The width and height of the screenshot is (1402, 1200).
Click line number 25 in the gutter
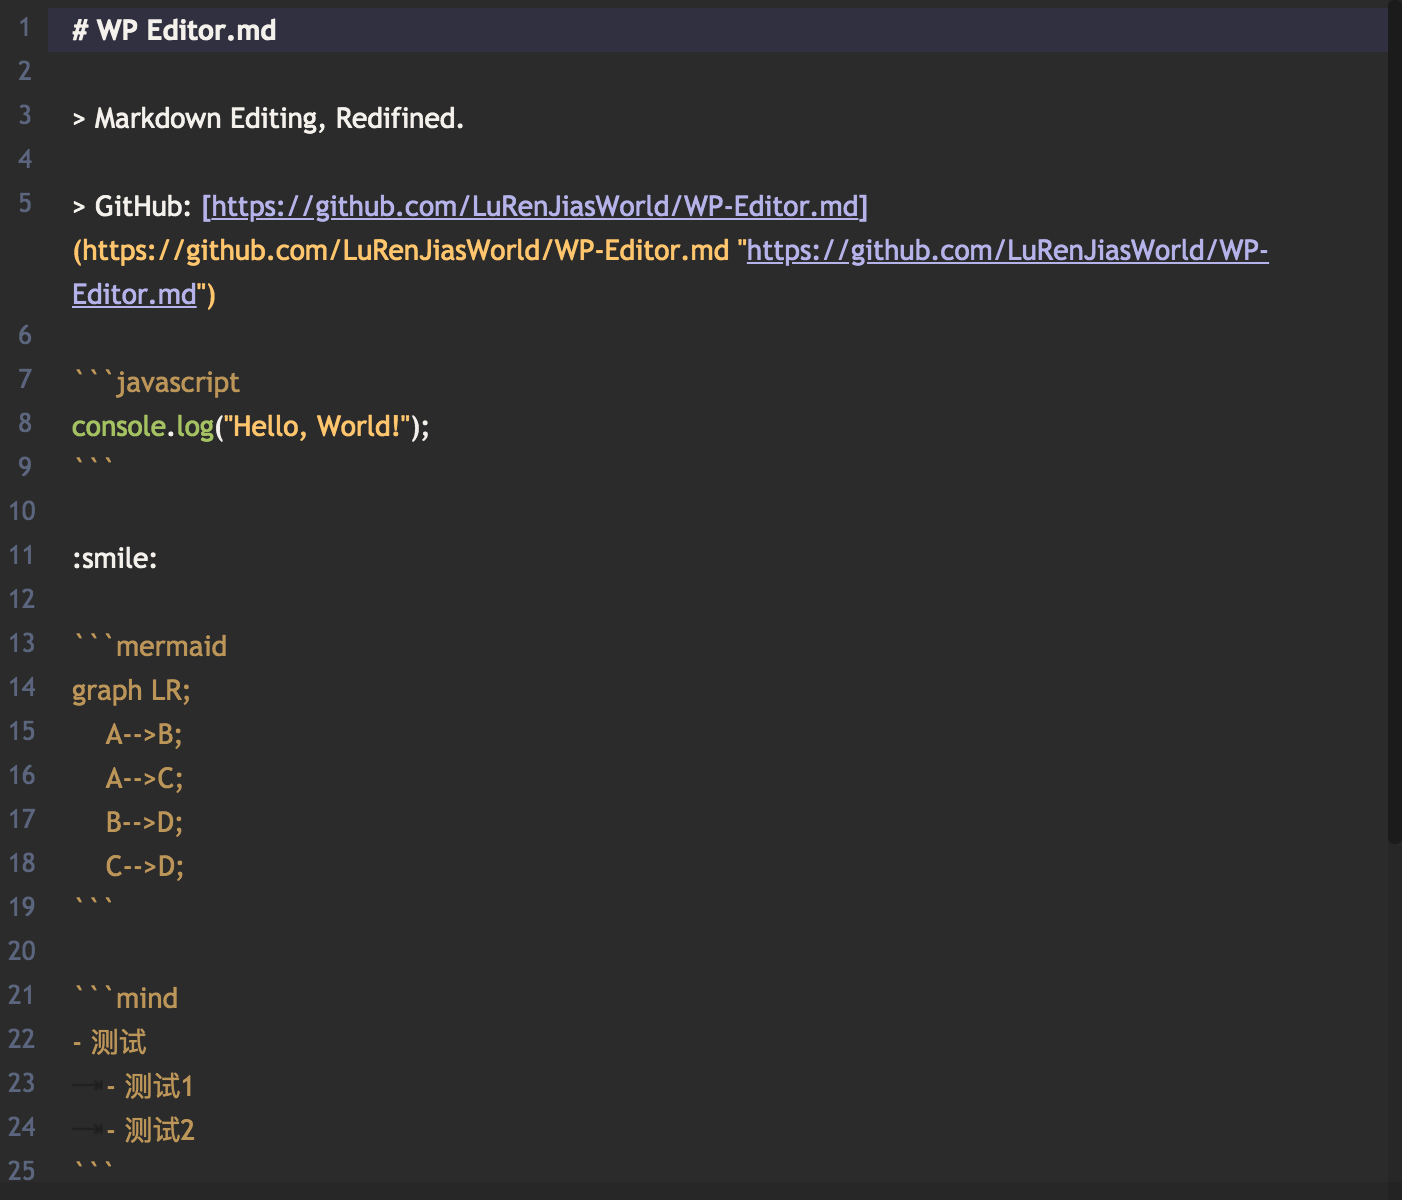click(22, 1171)
